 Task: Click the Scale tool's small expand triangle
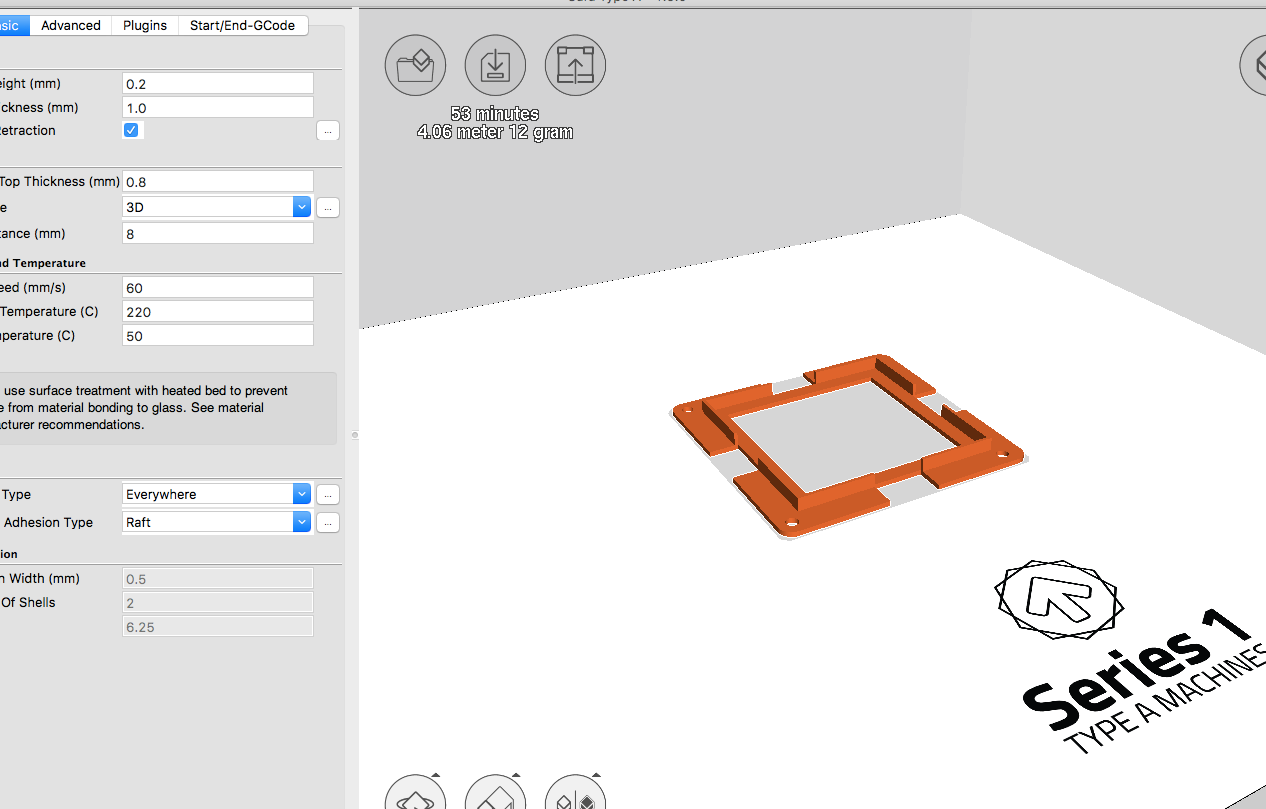pyautogui.click(x=516, y=775)
